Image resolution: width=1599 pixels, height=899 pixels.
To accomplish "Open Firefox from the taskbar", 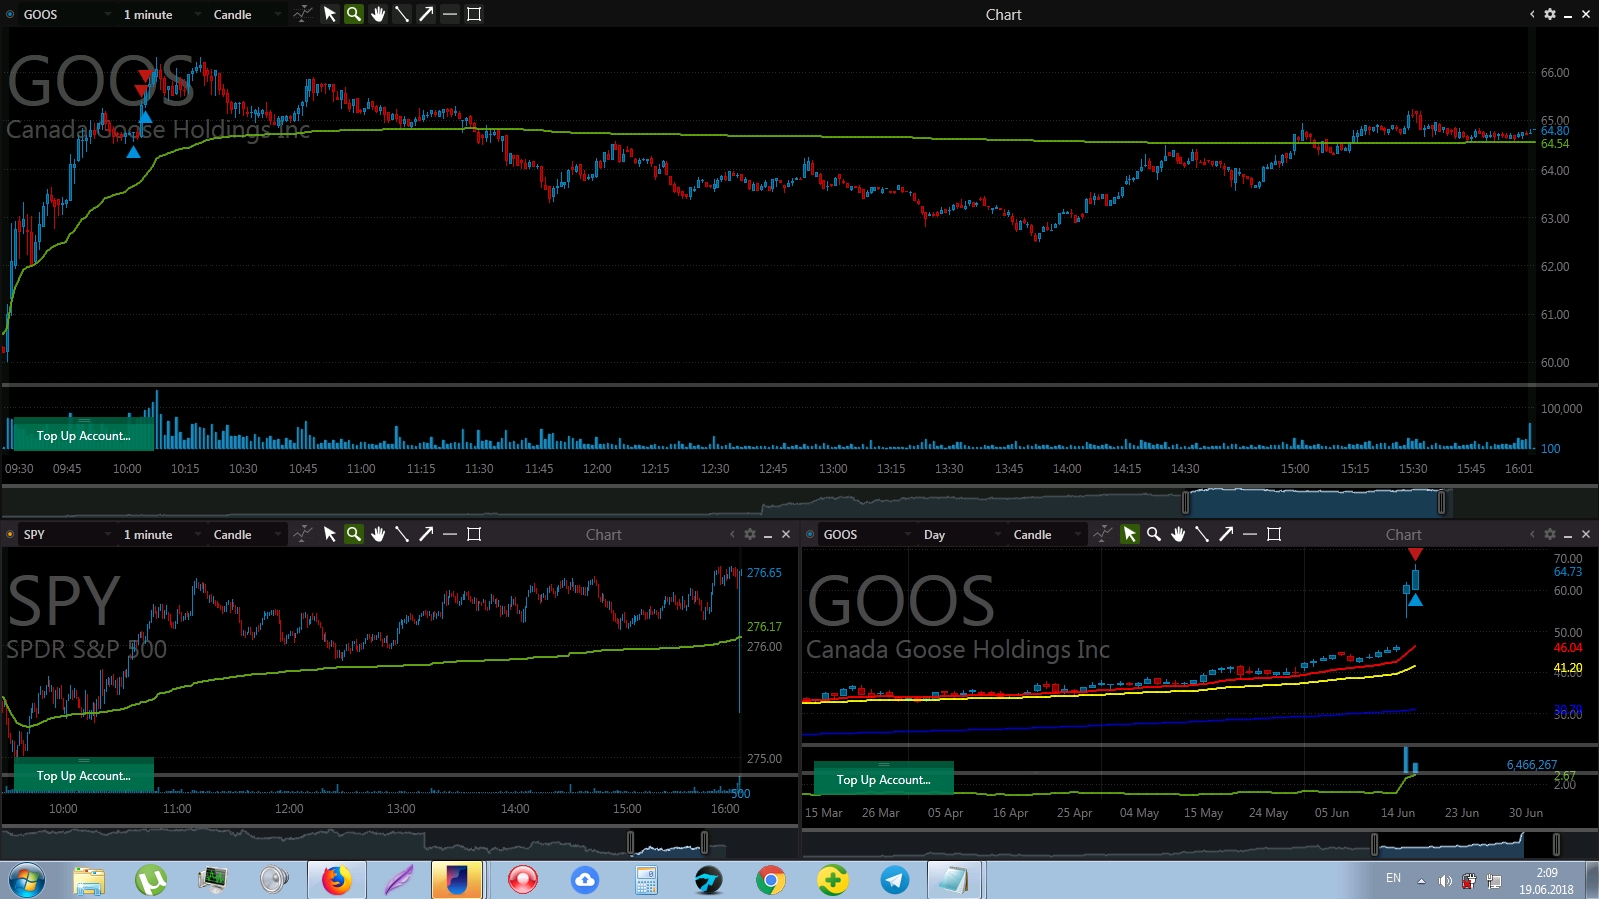I will click(x=336, y=880).
